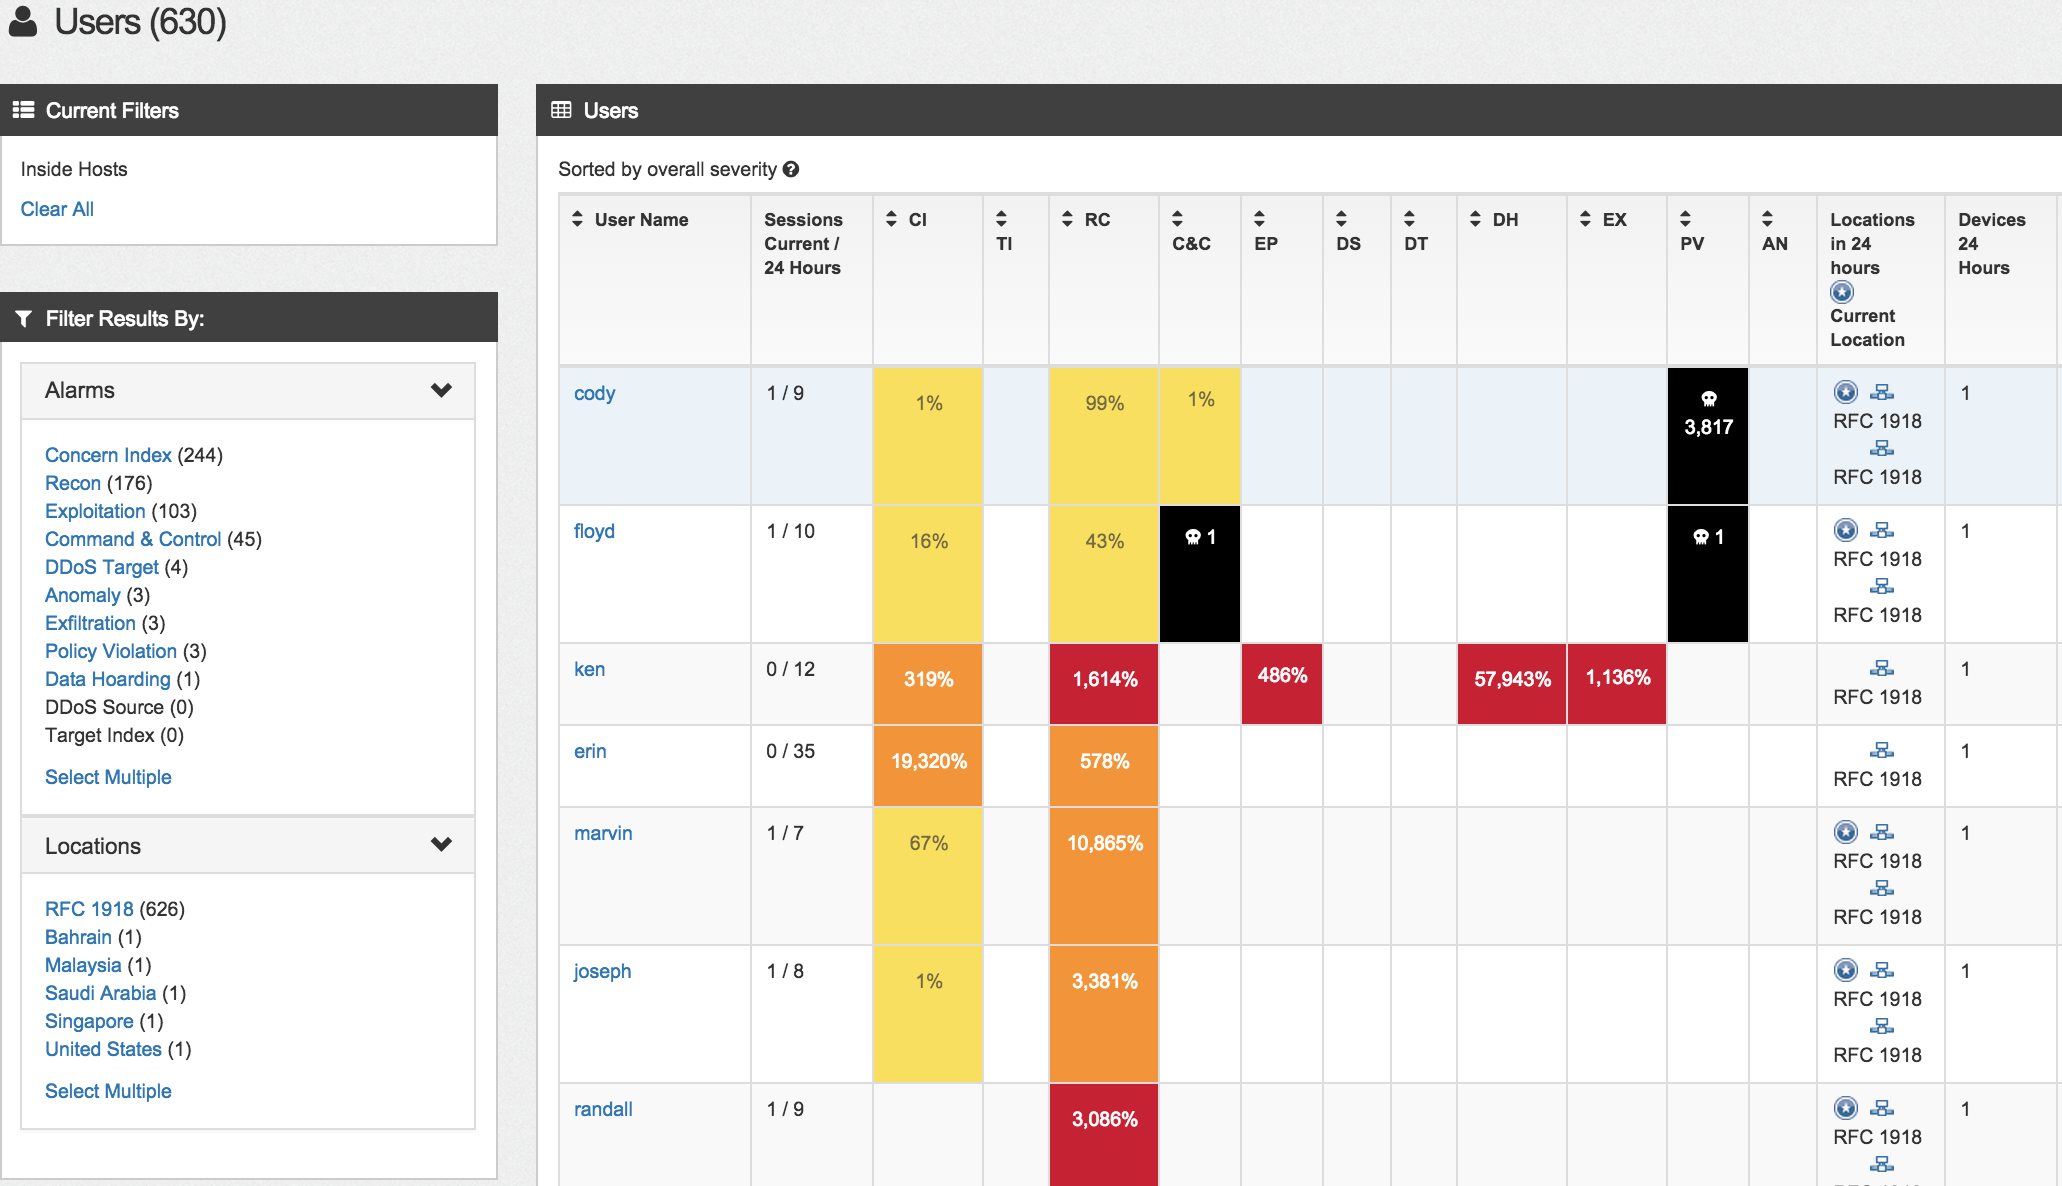Click ken's RFC 1918 network icon
This screenshot has height=1186, width=2062.
pyautogui.click(x=1881, y=668)
